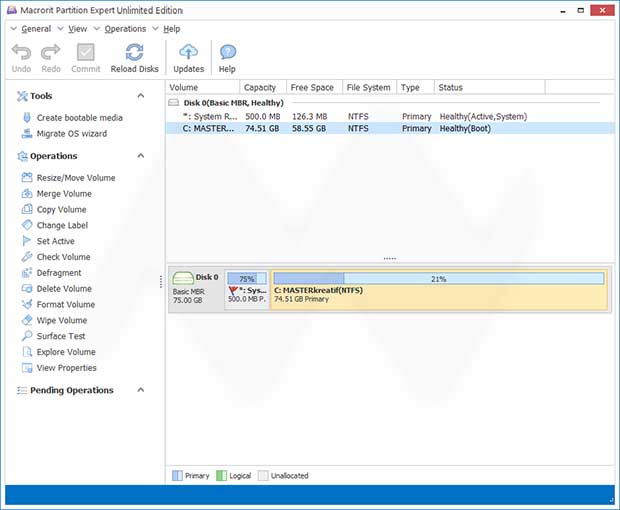The width and height of the screenshot is (620, 510).
Task: Sort by the Volume column header
Action: pyautogui.click(x=202, y=87)
